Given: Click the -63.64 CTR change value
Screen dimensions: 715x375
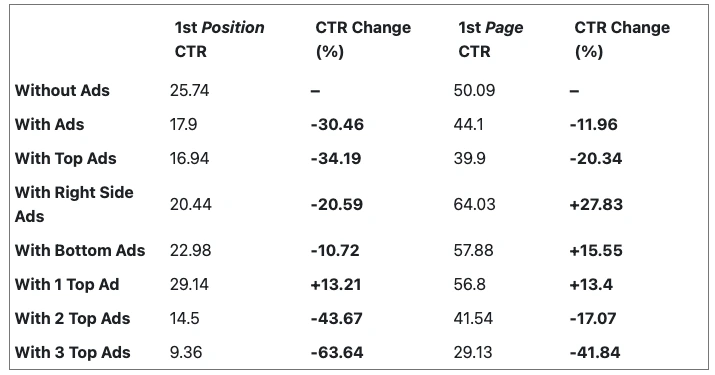Looking at the screenshot, I should [337, 353].
